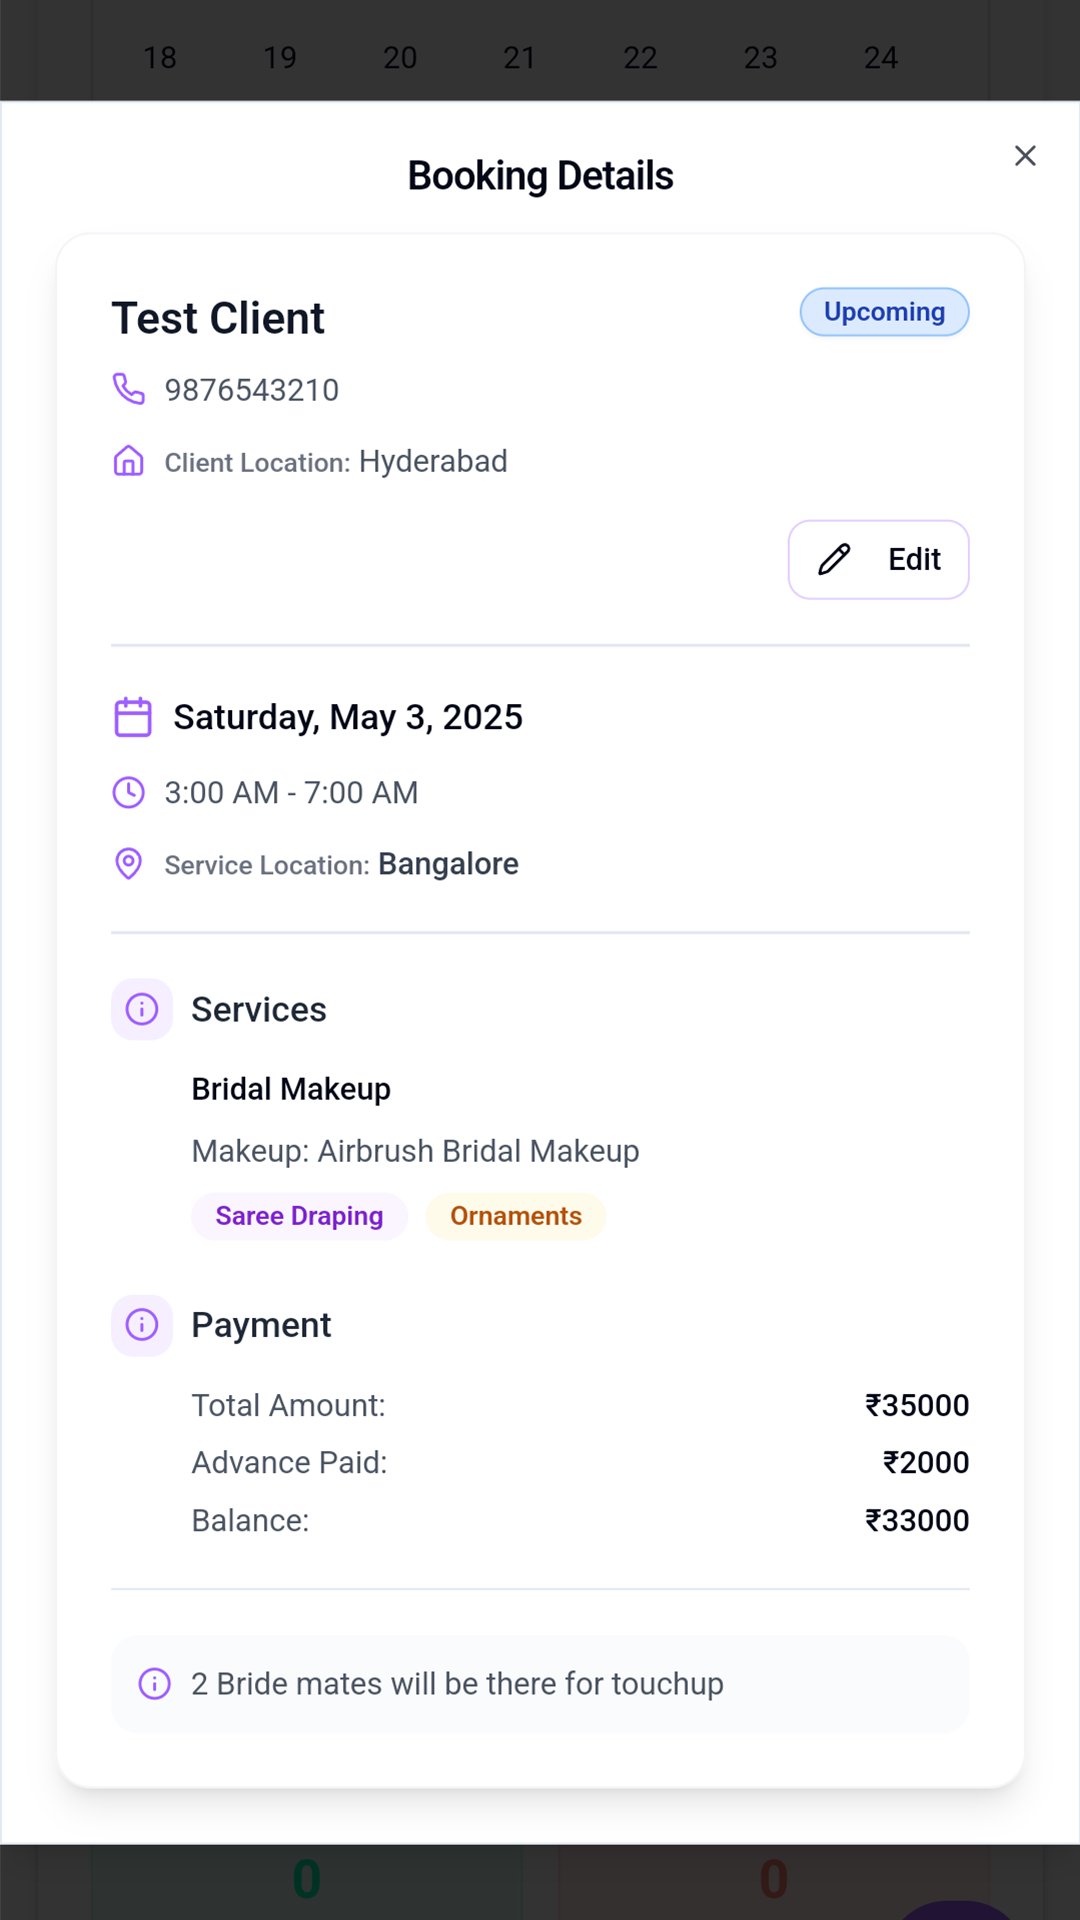This screenshot has height=1920, width=1080.
Task: Click the phone icon beside 9876543210
Action: pos(129,389)
